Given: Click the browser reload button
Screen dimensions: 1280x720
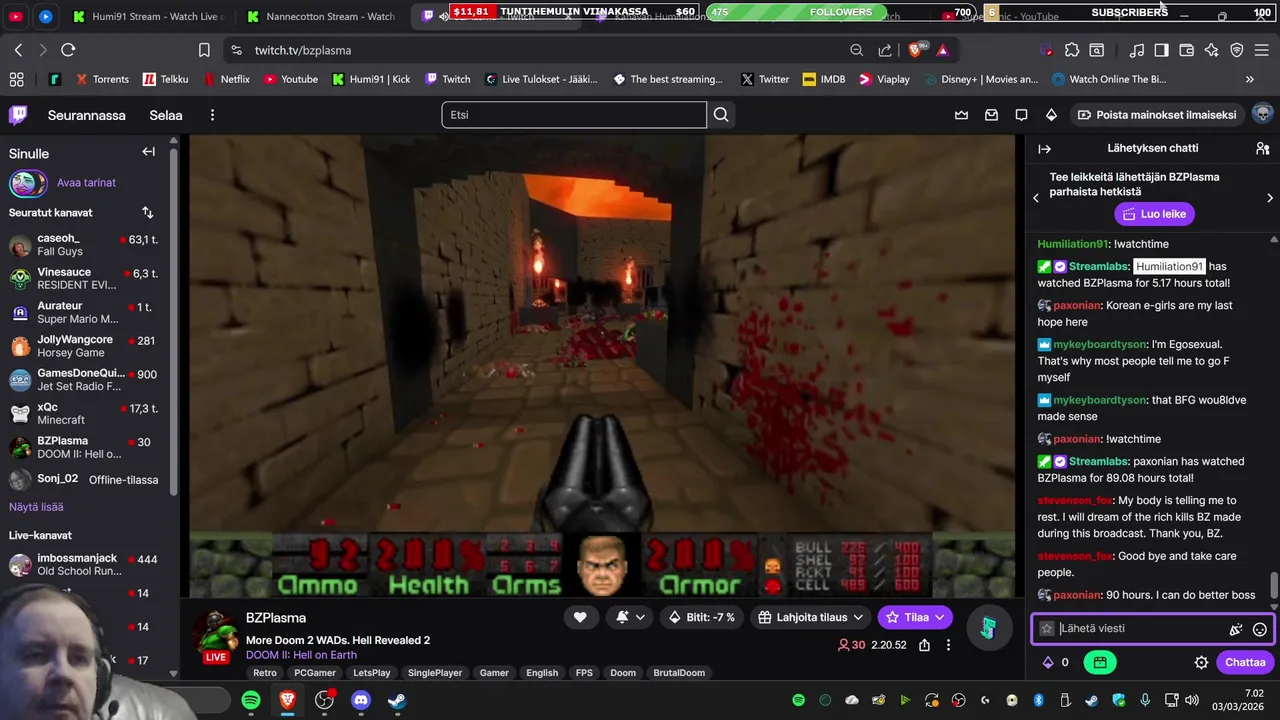Looking at the screenshot, I should [x=68, y=50].
